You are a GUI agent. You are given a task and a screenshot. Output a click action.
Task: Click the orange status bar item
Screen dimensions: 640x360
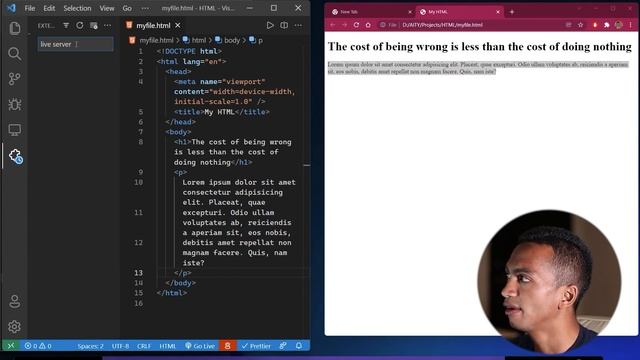227,346
